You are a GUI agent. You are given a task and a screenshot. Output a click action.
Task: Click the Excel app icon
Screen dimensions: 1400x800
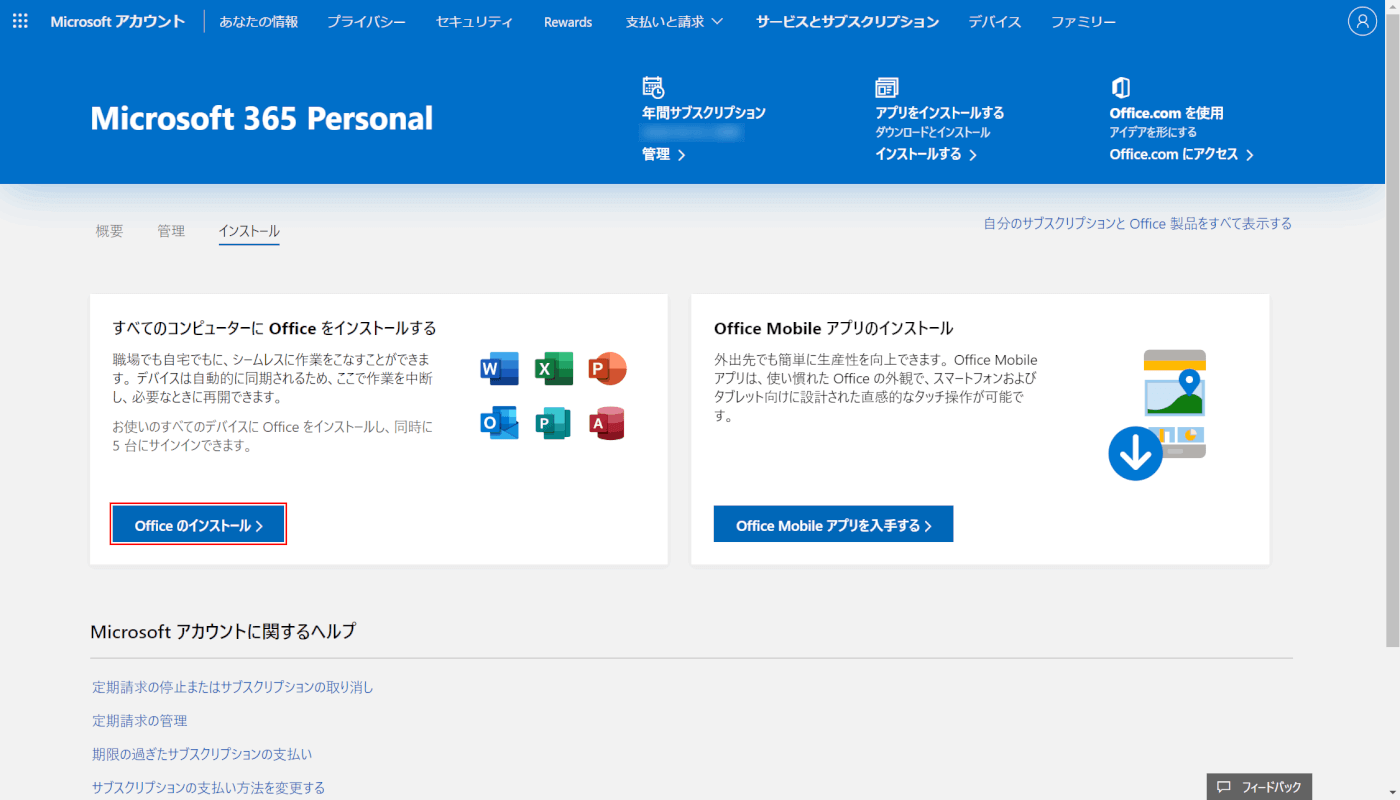point(553,369)
